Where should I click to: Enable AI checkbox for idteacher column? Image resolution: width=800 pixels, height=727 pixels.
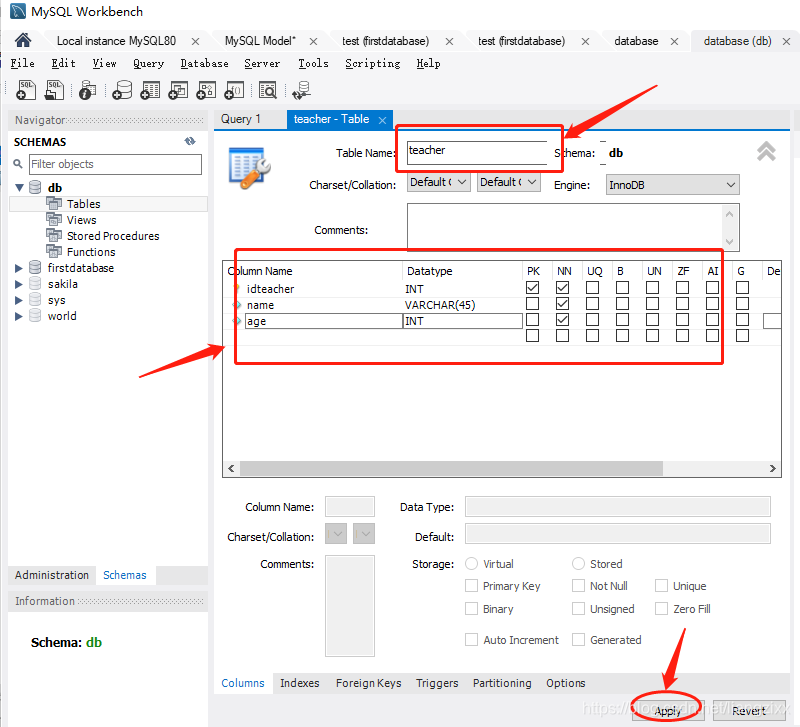(712, 288)
